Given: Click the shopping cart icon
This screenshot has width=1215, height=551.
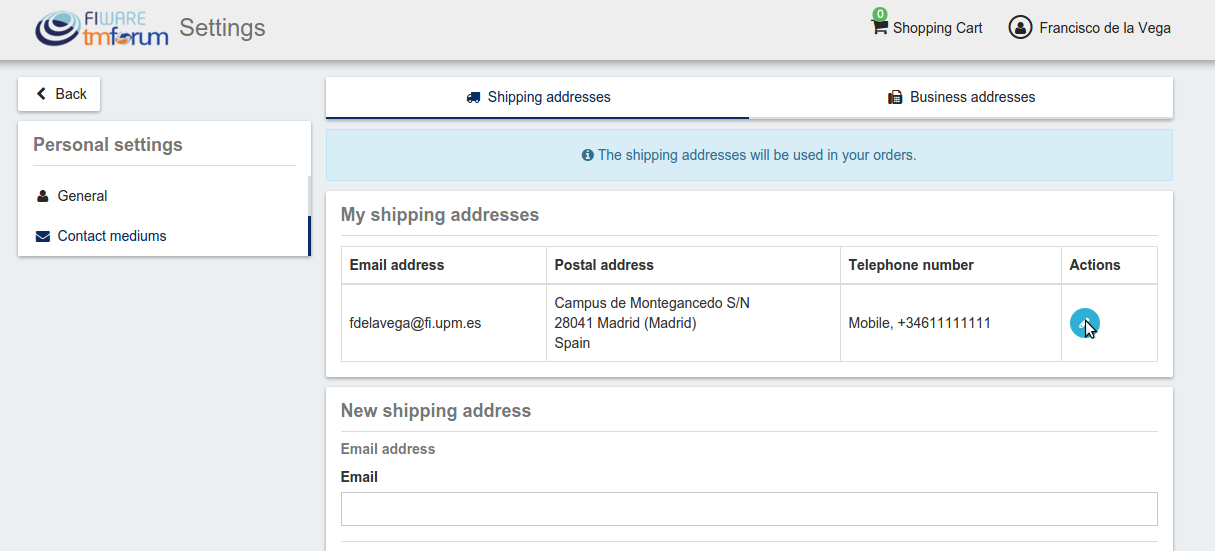Looking at the screenshot, I should (x=880, y=28).
